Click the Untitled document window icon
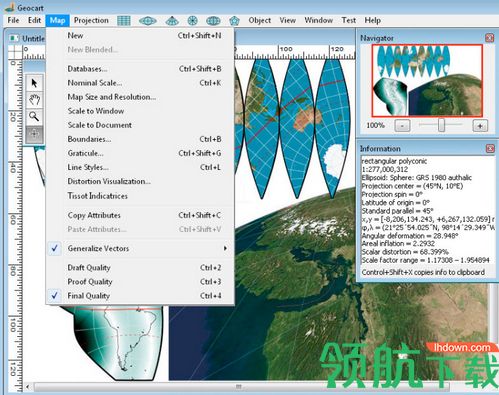 [x=14, y=38]
